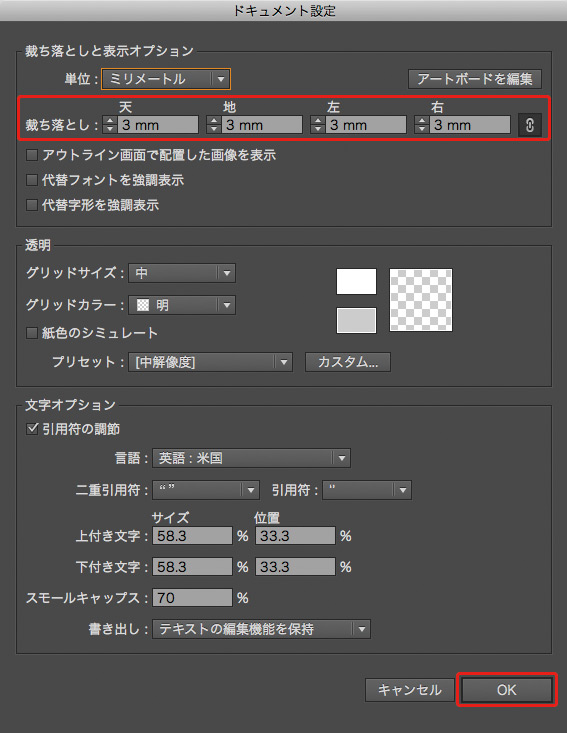Uncheck 引用符の調節 checkbox

[x=32, y=429]
